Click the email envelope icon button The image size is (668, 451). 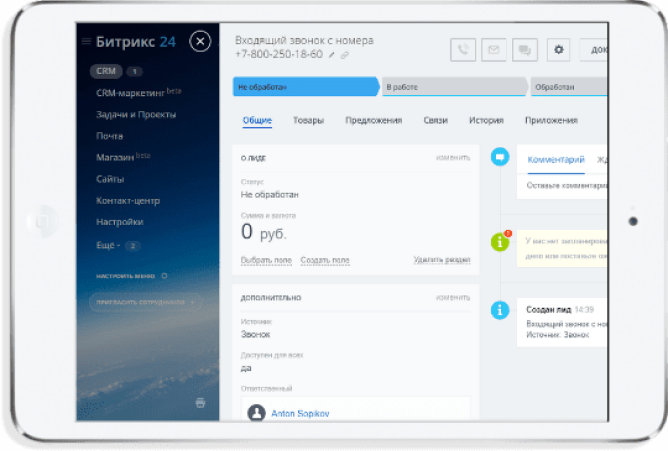pyautogui.click(x=494, y=50)
